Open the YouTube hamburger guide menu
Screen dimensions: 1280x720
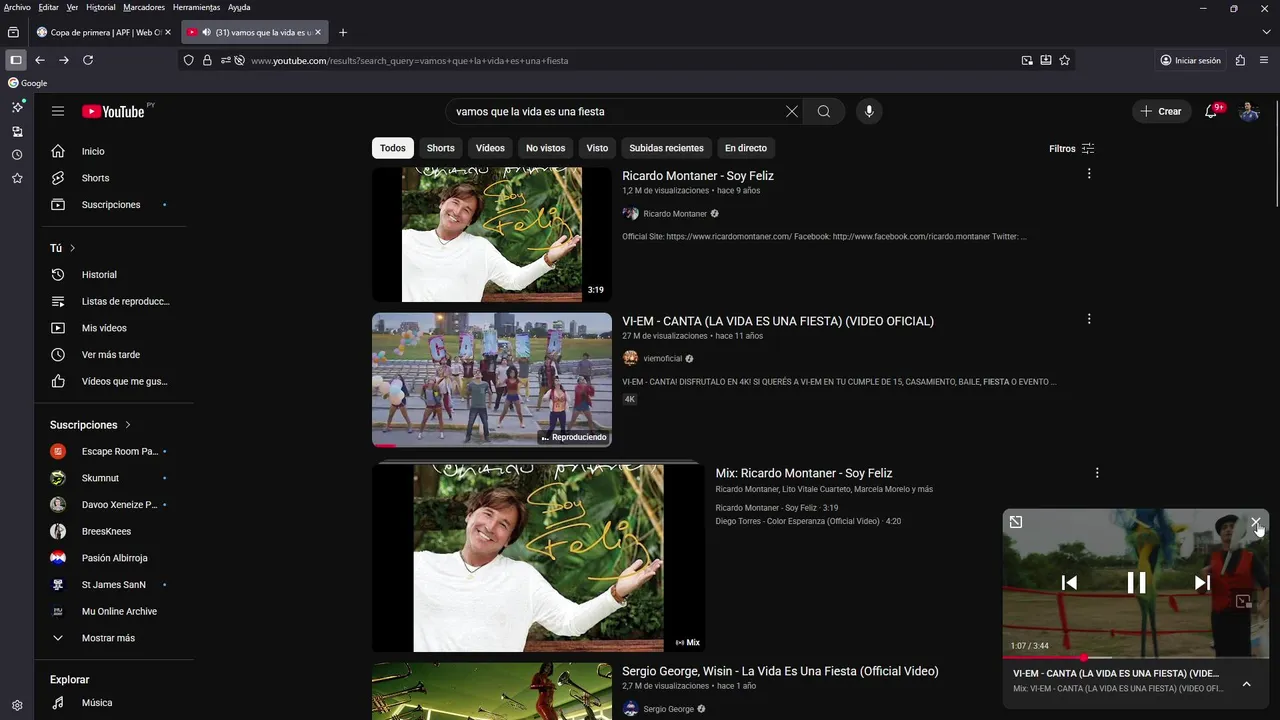coord(58,111)
